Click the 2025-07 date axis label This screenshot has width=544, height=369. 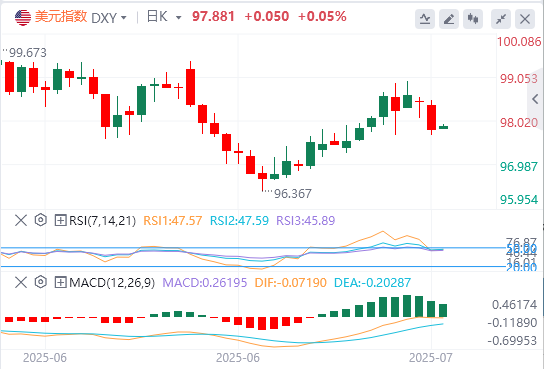[x=431, y=358]
